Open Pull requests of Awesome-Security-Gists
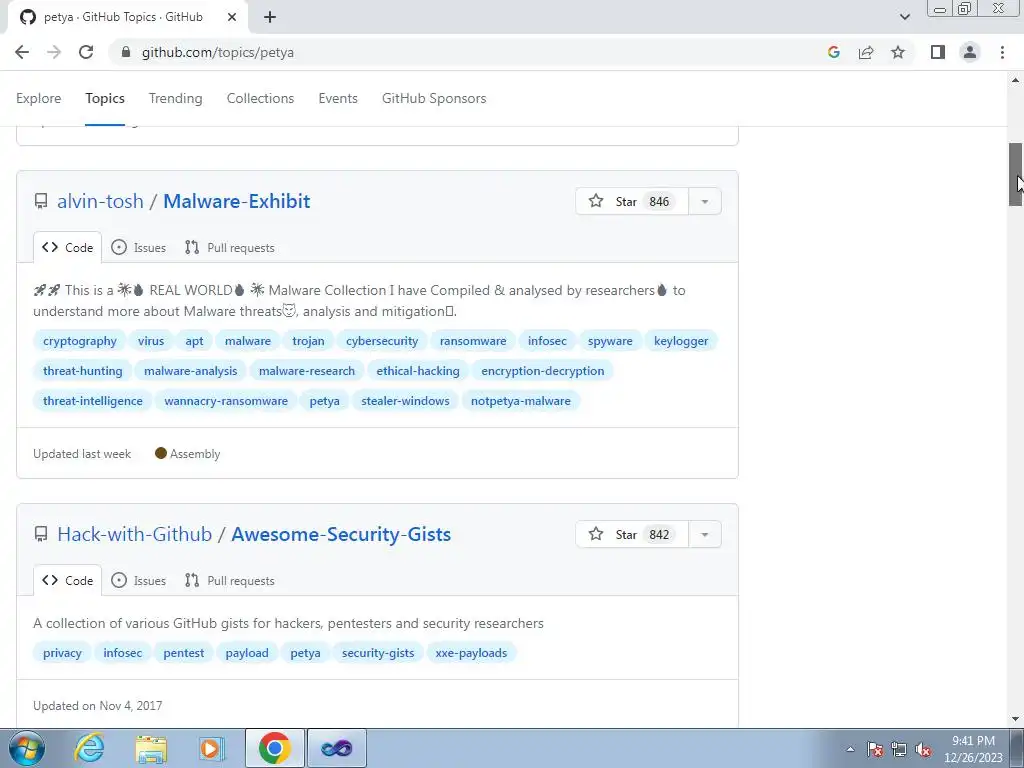This screenshot has width=1024, height=768. 229,581
